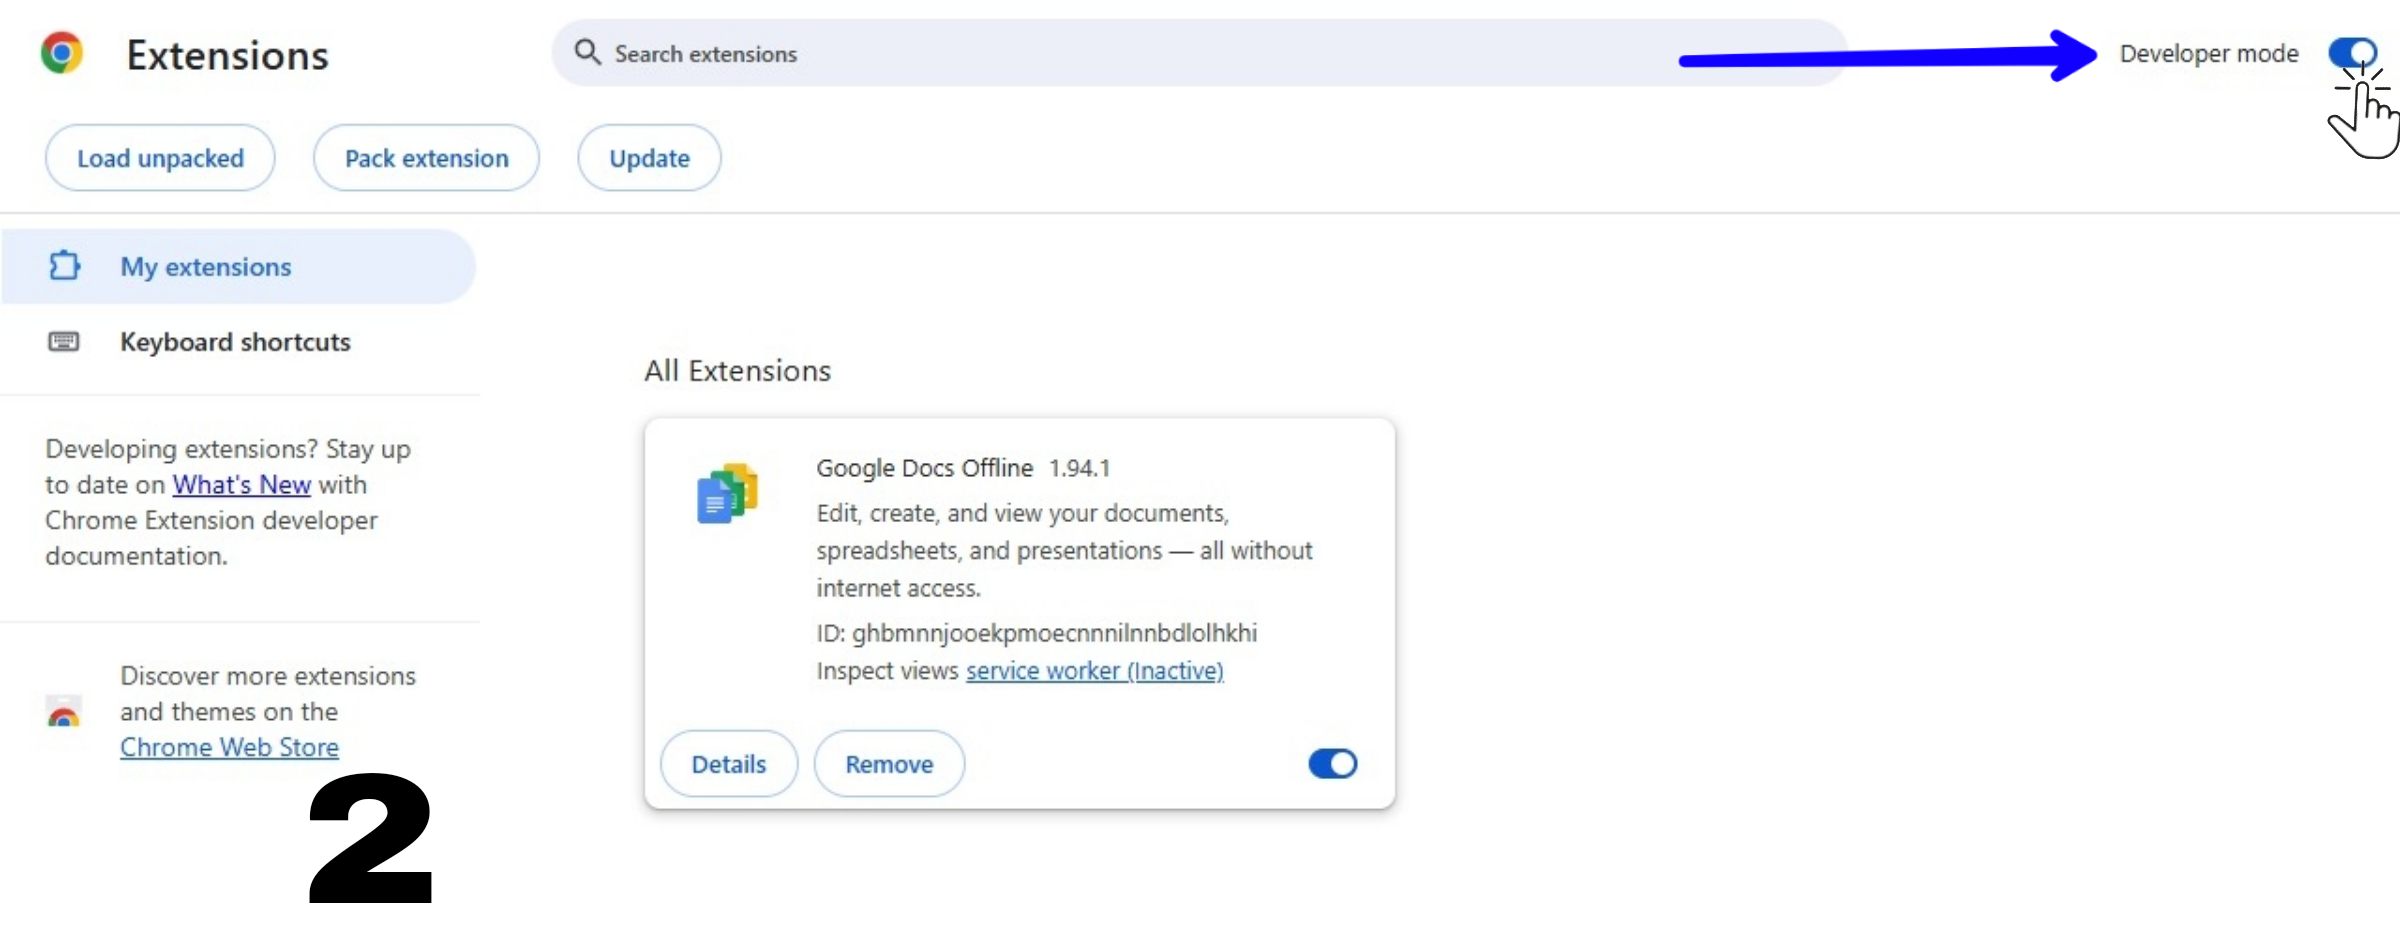
Task: Click the Chrome logo icon
Action: tap(62, 53)
